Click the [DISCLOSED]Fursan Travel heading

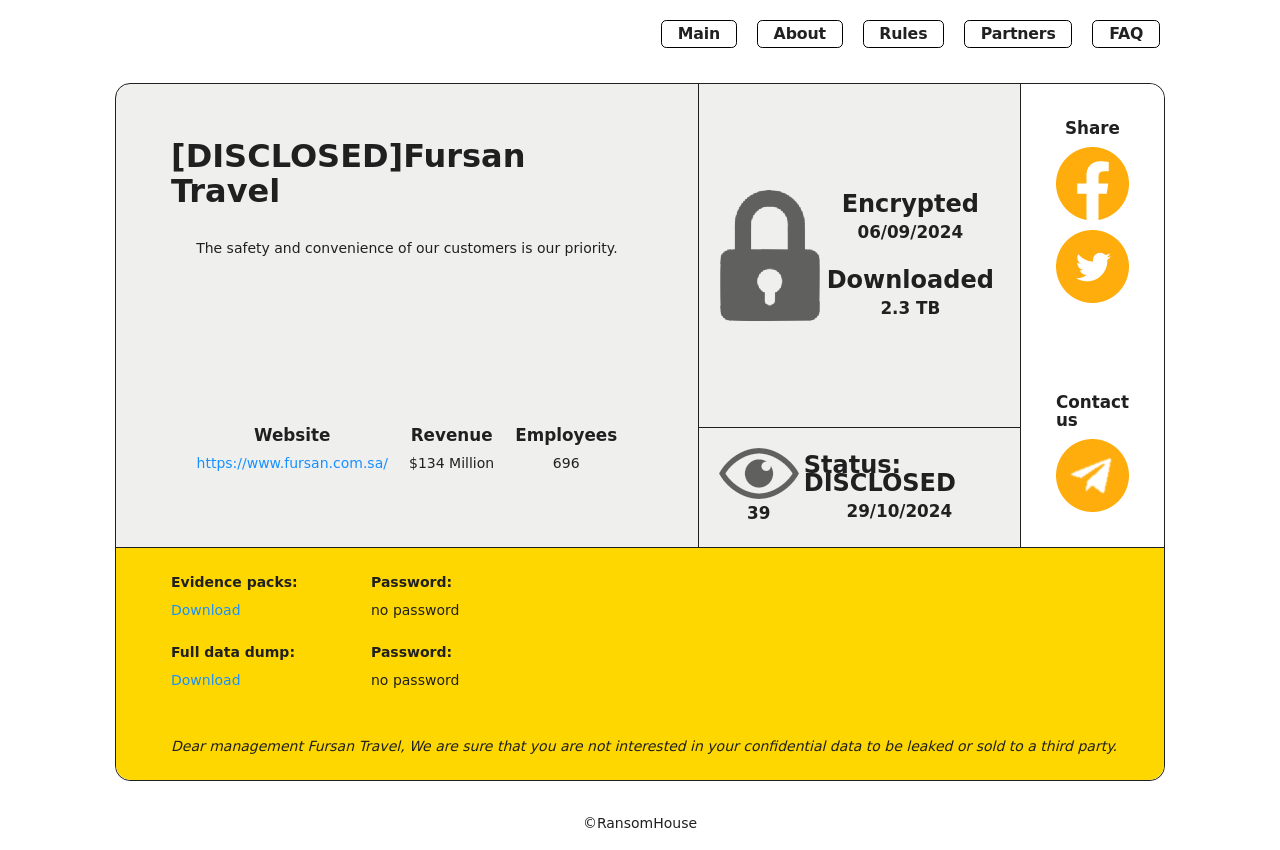pyautogui.click(x=347, y=174)
